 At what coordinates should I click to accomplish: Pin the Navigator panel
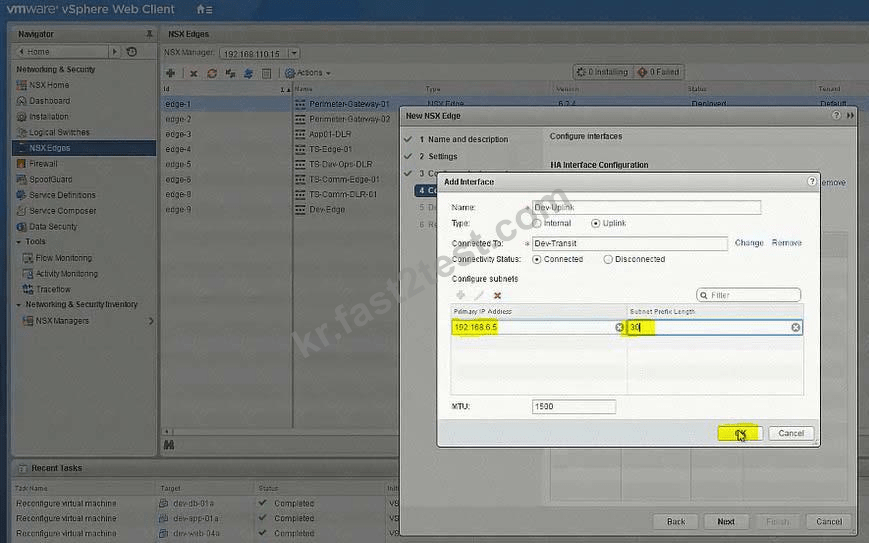pyautogui.click(x=149, y=34)
